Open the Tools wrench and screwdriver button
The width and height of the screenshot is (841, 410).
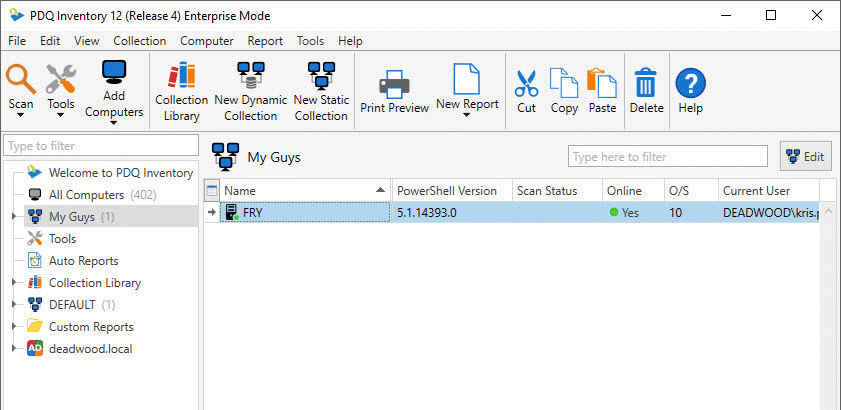[61, 79]
